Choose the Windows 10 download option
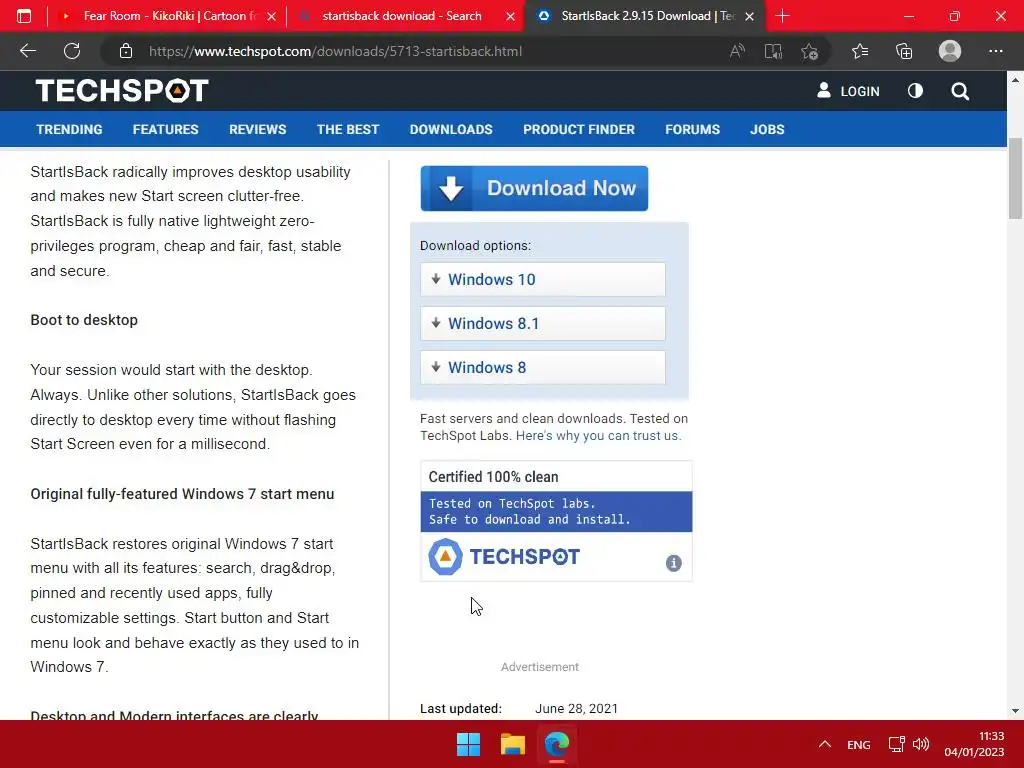This screenshot has height=768, width=1024. (x=543, y=280)
